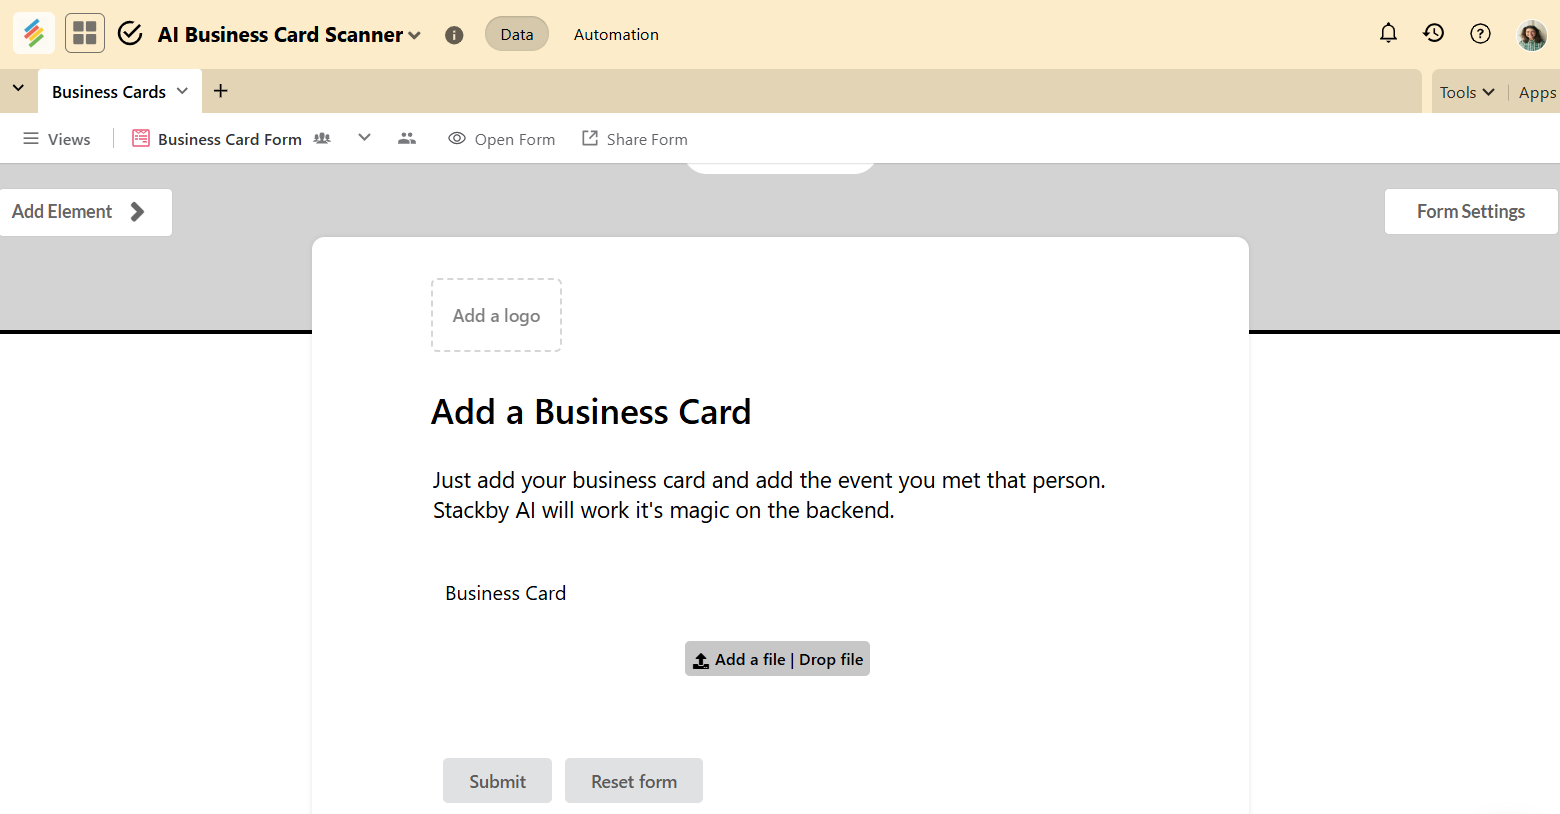
Task: Expand the Tools dropdown
Action: coord(1466,91)
